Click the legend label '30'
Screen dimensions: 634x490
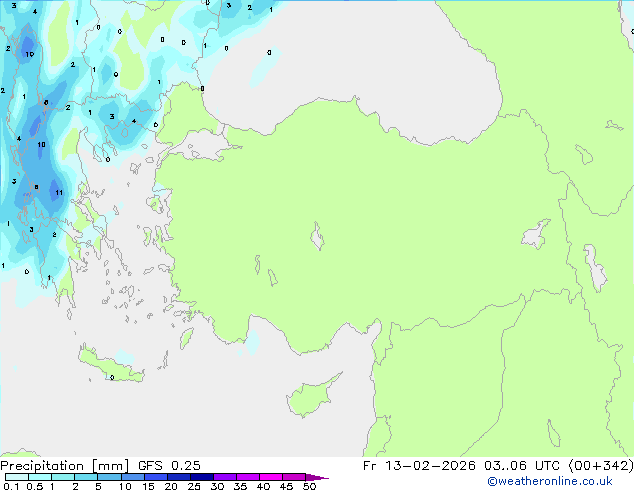point(218,486)
